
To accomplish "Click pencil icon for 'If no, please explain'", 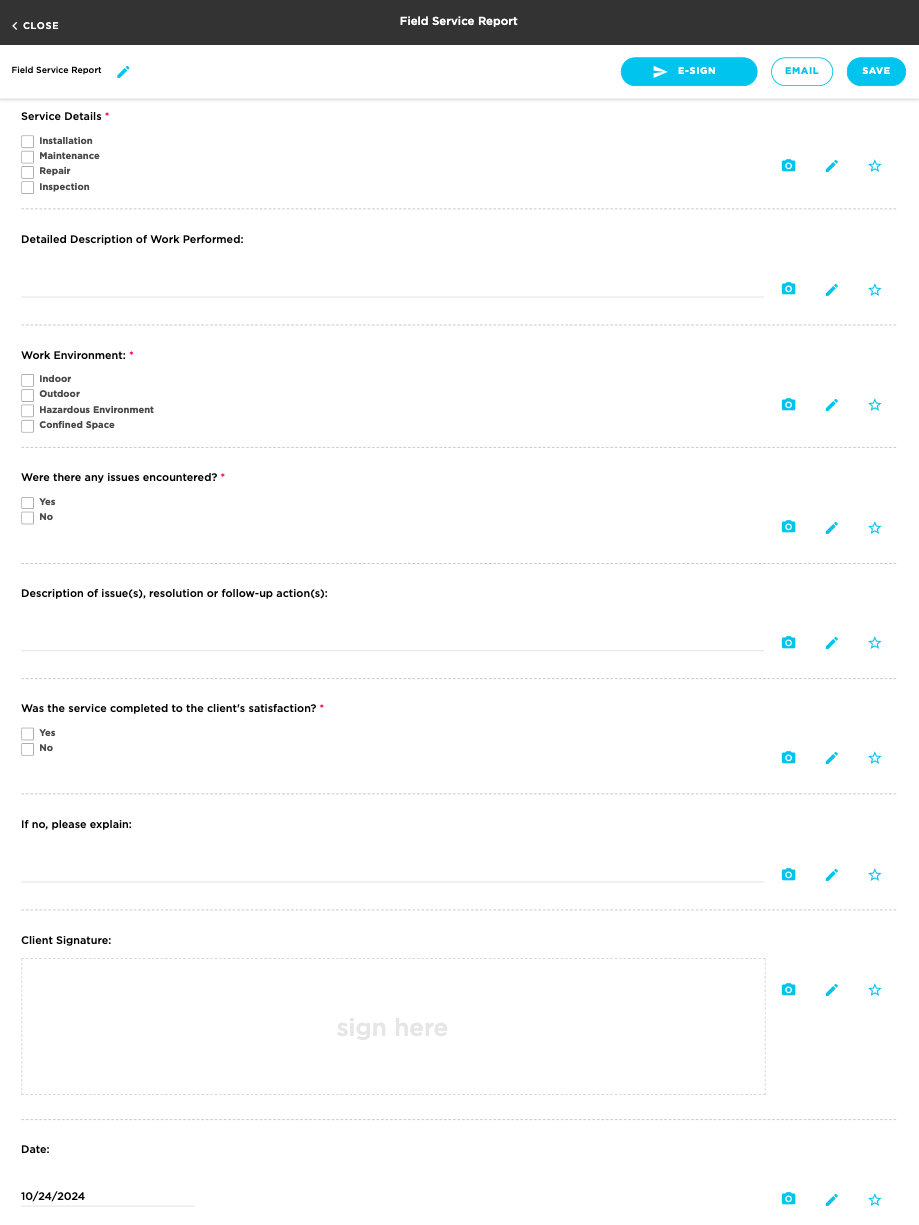I will [831, 875].
